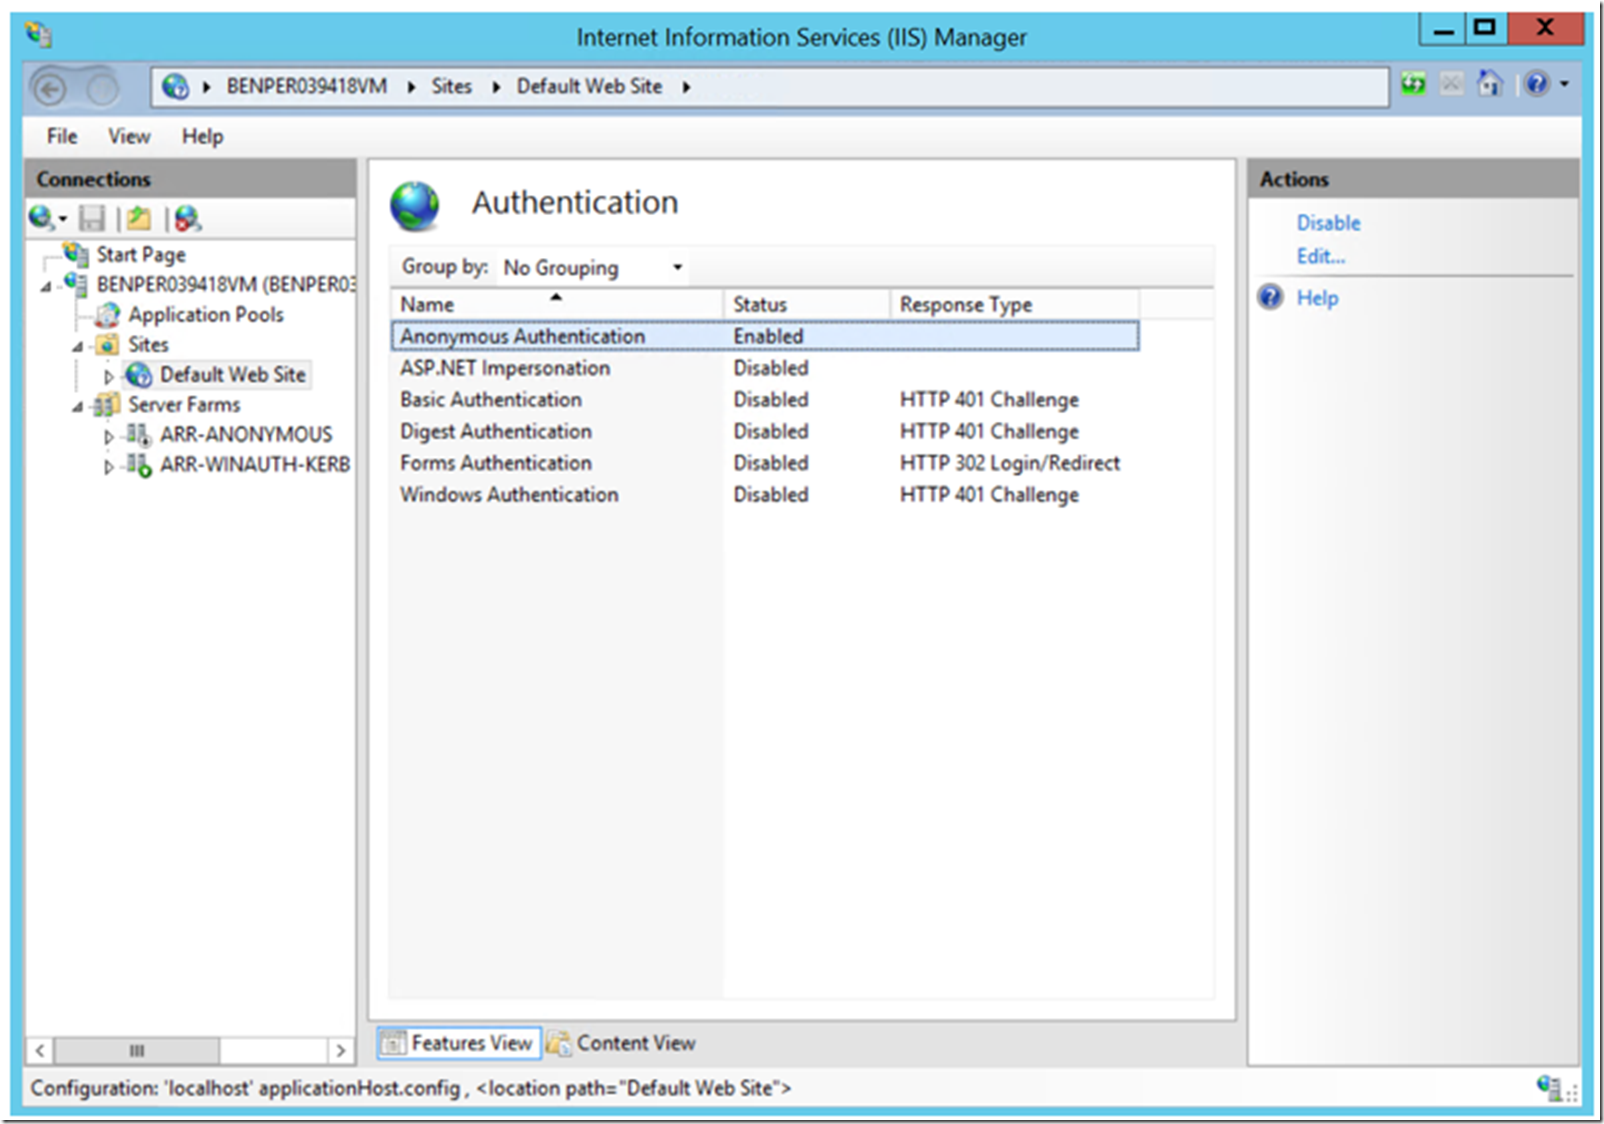Click the Help icon in Actions pane
Screen dimensions: 1604x1124
1270,297
